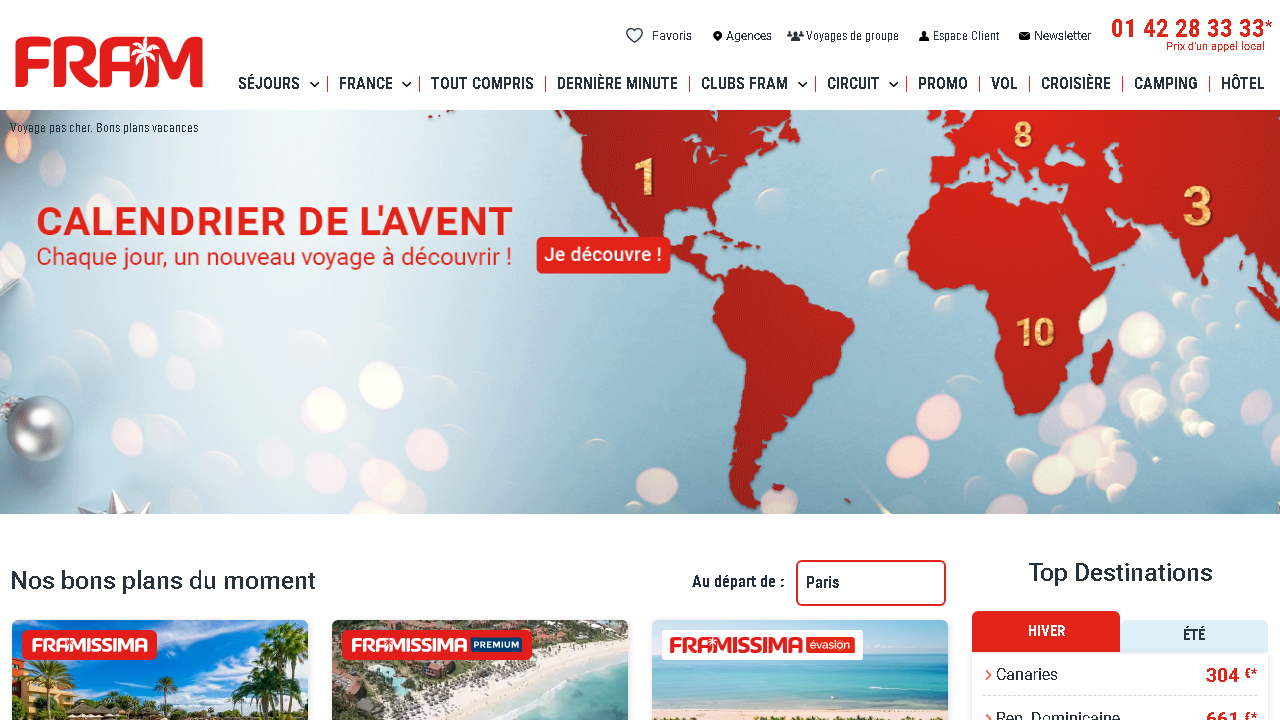This screenshot has width=1280, height=720.
Task: Go to the Camping section
Action: [1166, 84]
